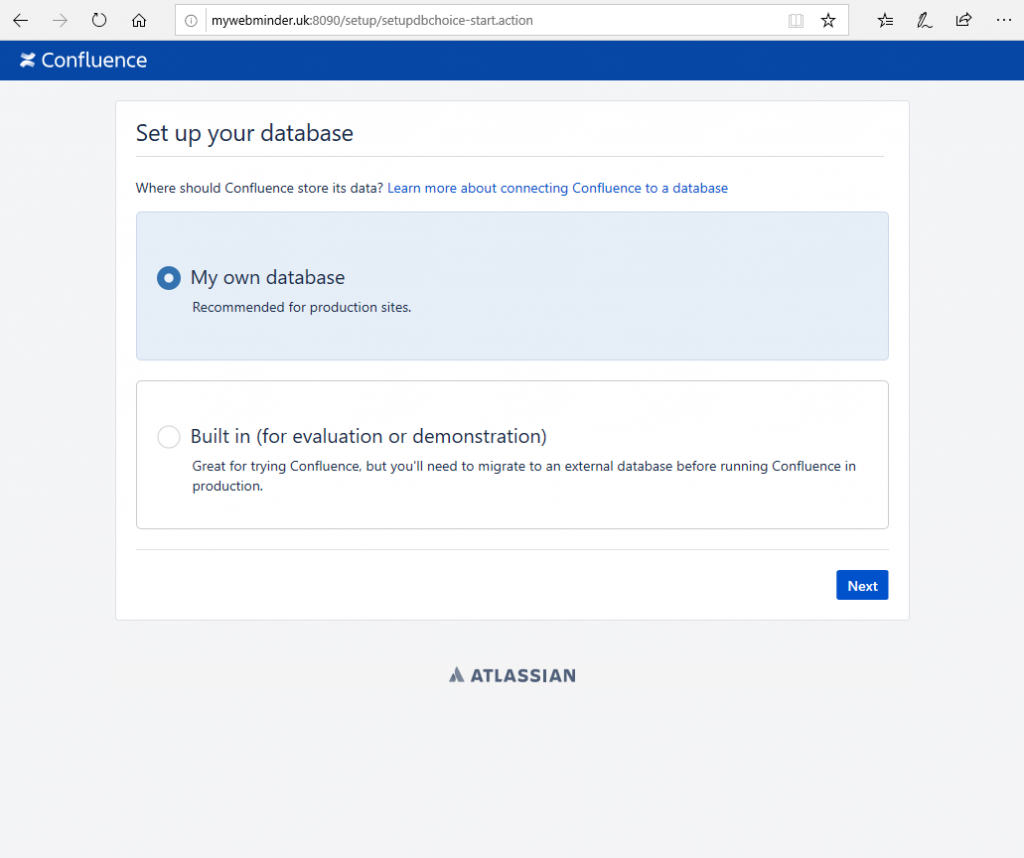Go back to the previous page
This screenshot has height=858, width=1024.
[x=21, y=20]
